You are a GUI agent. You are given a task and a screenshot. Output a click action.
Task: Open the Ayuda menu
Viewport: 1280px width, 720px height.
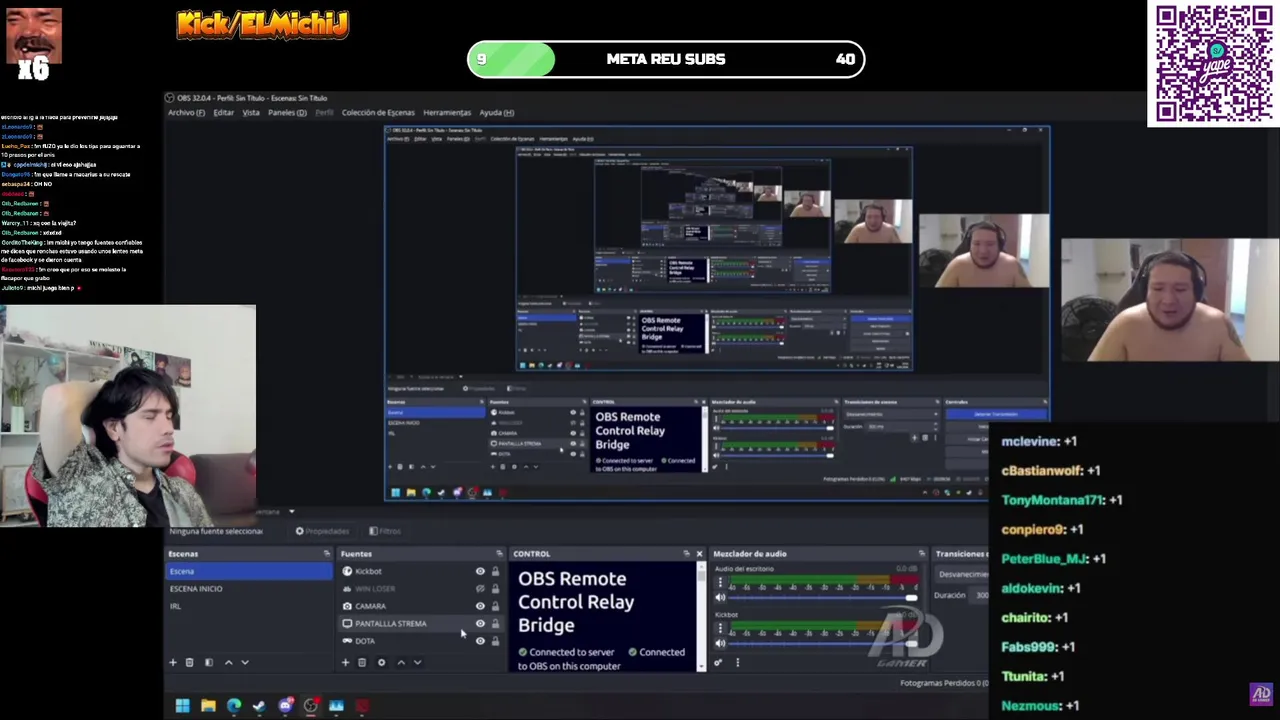(x=497, y=112)
